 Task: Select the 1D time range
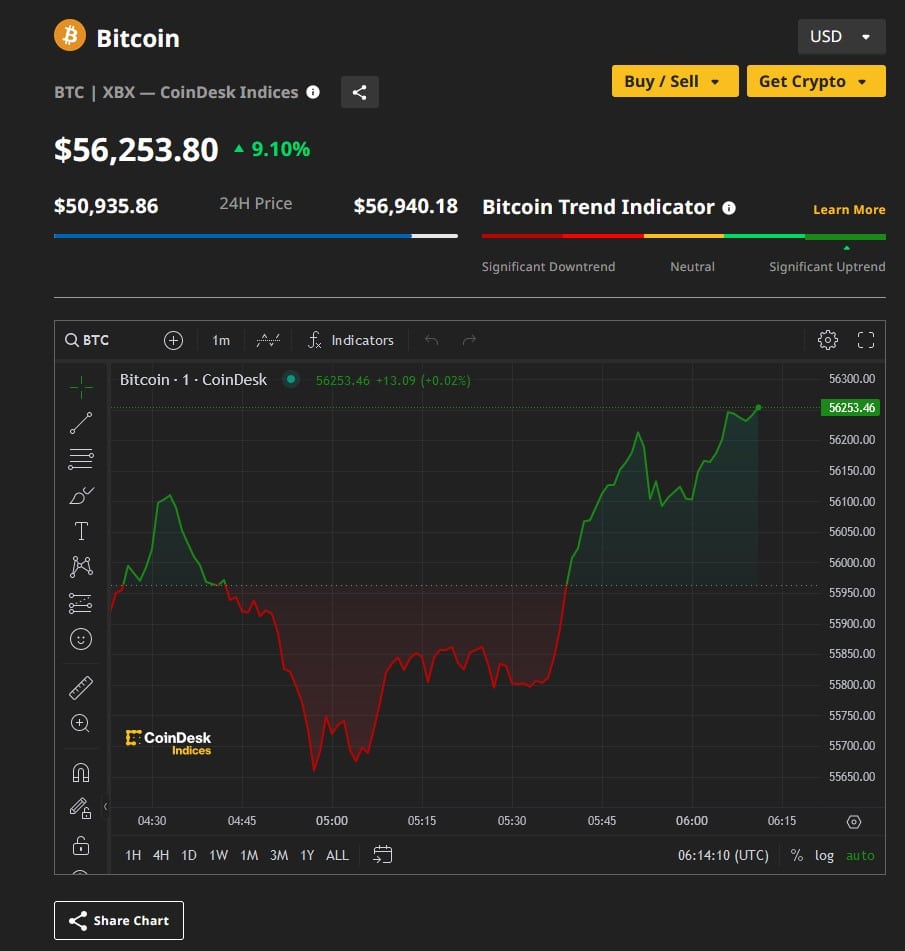point(189,855)
